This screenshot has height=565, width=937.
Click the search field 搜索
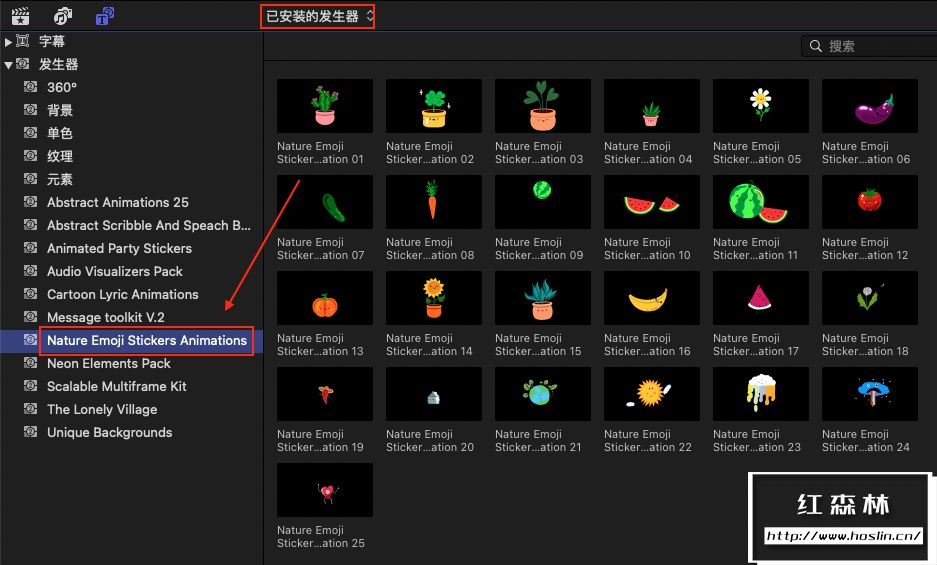869,46
